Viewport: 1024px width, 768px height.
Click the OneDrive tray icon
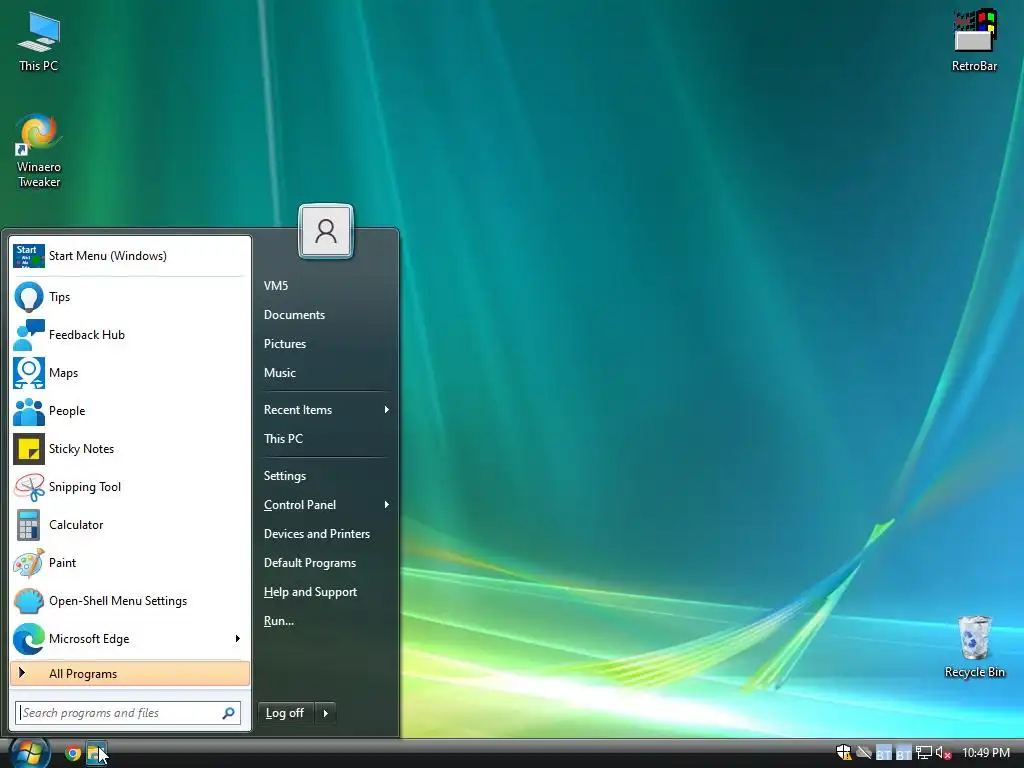[864, 753]
